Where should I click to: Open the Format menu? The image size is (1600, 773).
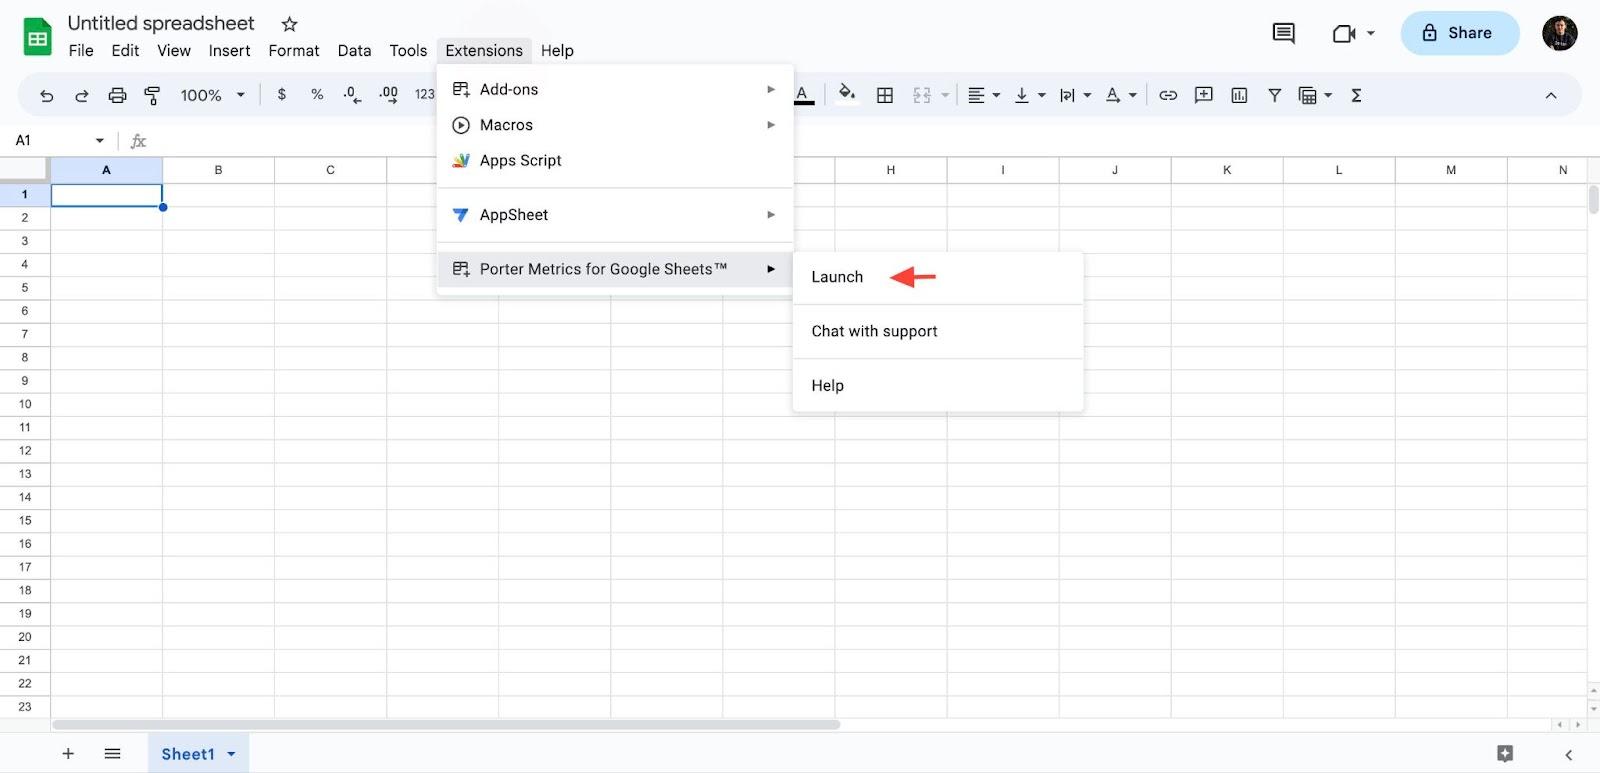[294, 50]
